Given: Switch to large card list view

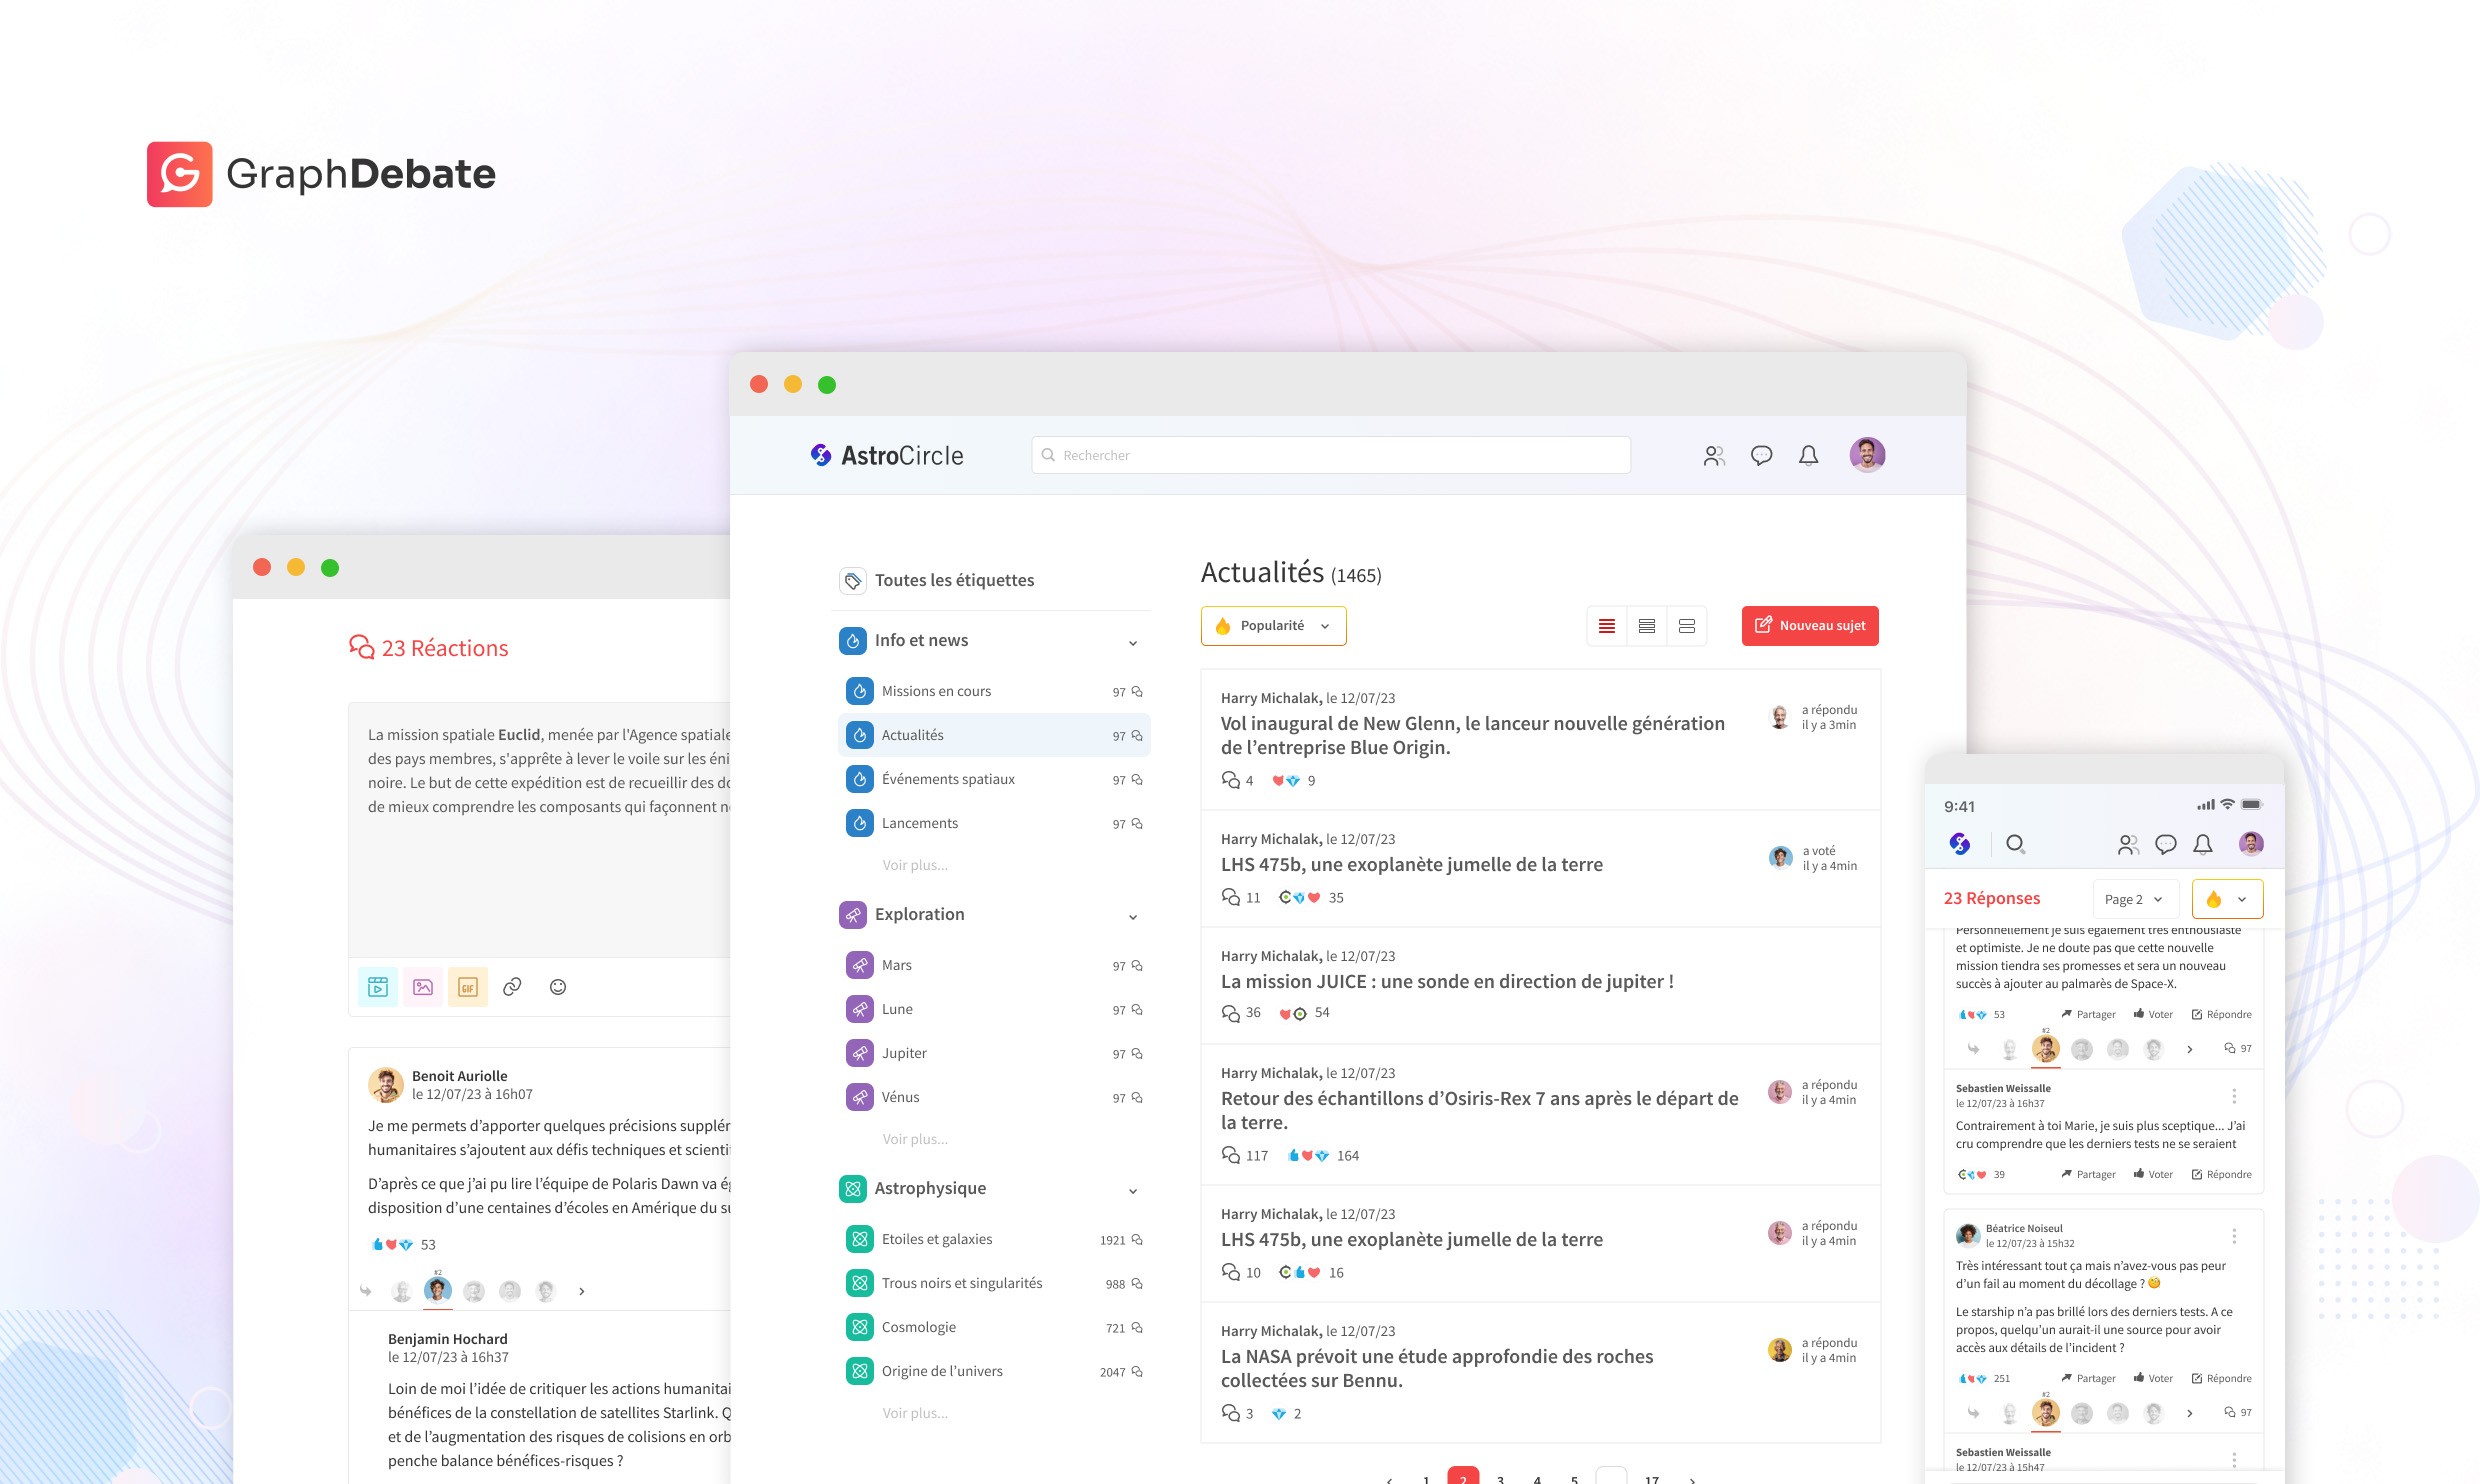Looking at the screenshot, I should (1687, 626).
